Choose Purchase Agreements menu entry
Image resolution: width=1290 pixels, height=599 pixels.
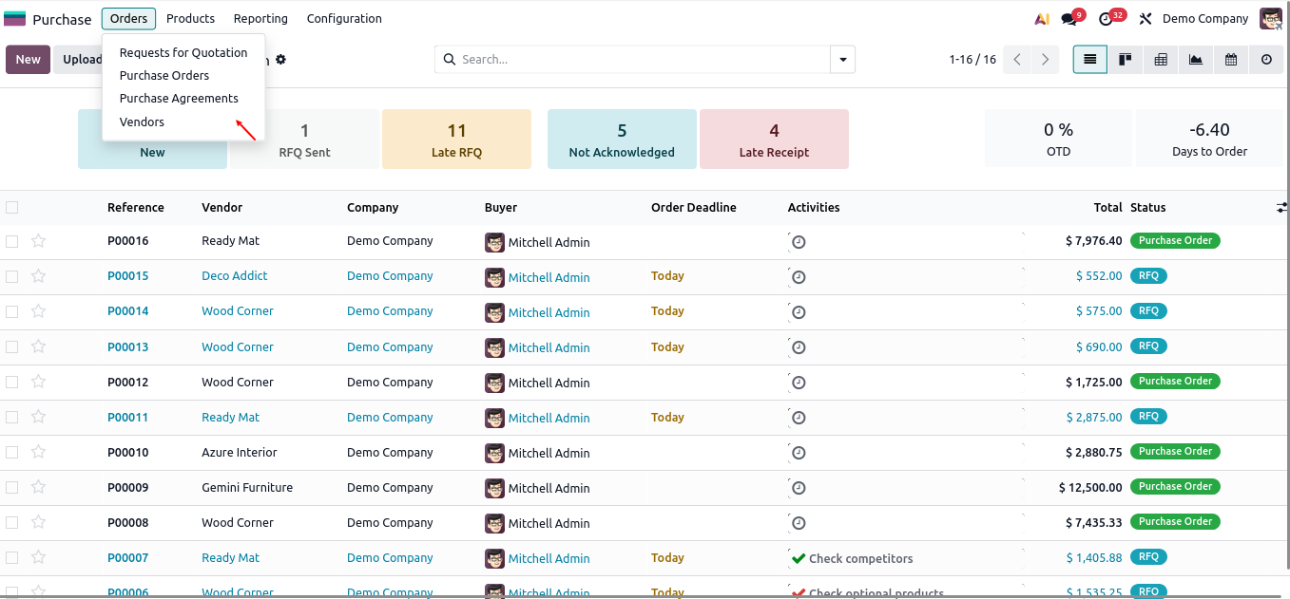(x=179, y=98)
